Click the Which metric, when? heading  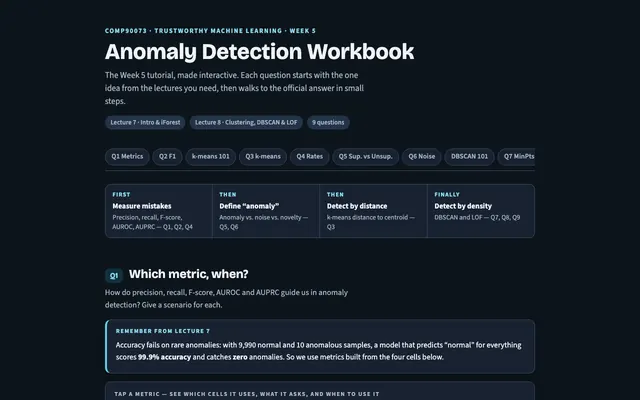(x=189, y=274)
